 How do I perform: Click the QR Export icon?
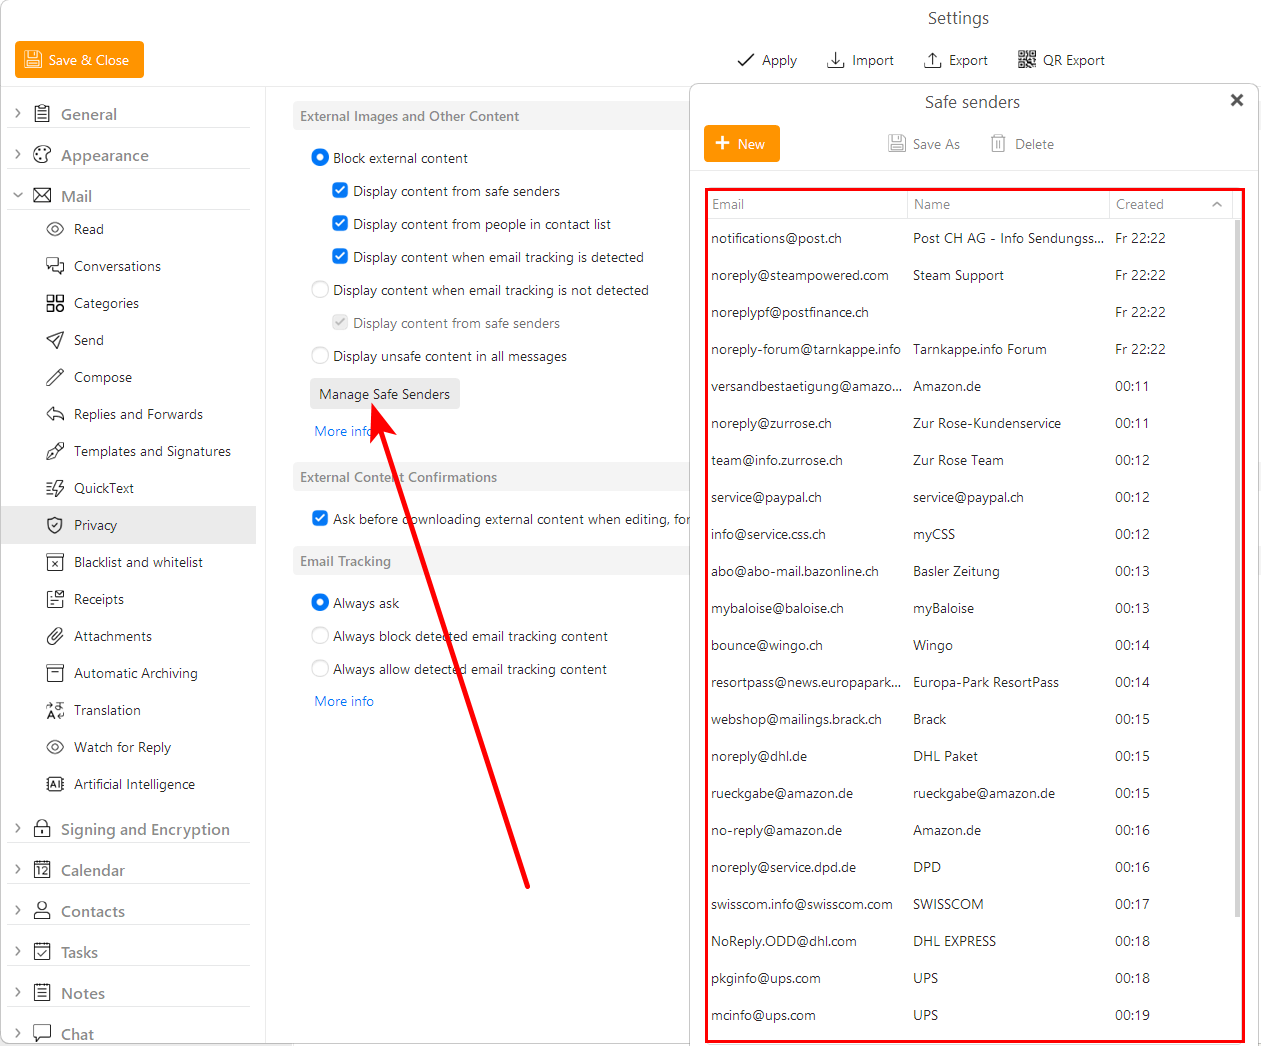pos(1027,60)
